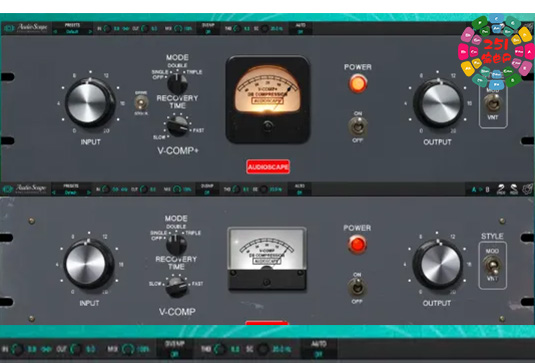The width and height of the screenshot is (535, 363).
Task: Click the red POWER lamp on V-COMP
Action: [357, 245]
